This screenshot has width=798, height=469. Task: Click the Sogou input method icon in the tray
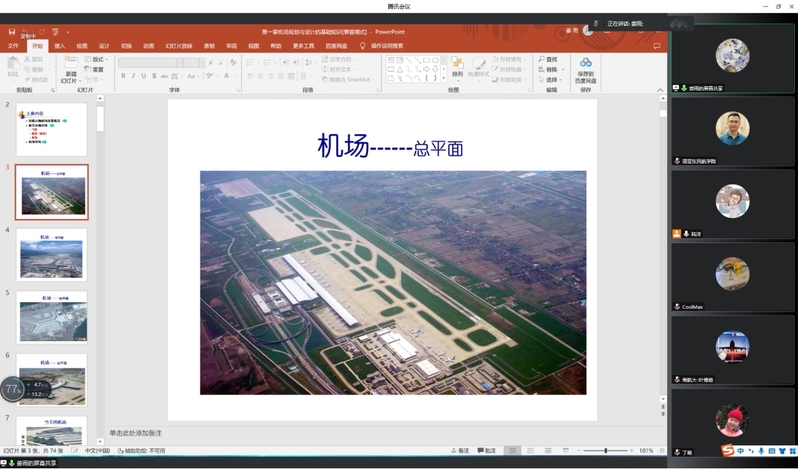[x=729, y=451]
